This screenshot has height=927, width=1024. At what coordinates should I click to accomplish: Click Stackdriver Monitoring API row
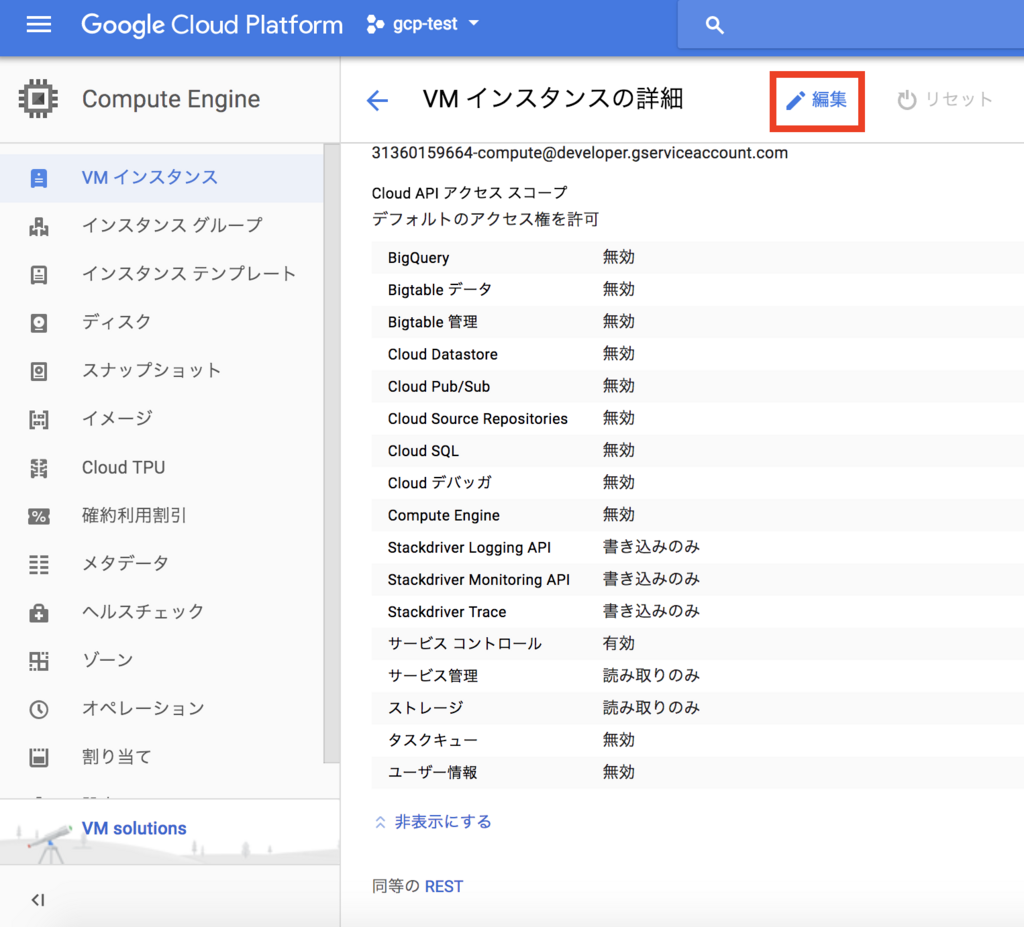[x=697, y=579]
